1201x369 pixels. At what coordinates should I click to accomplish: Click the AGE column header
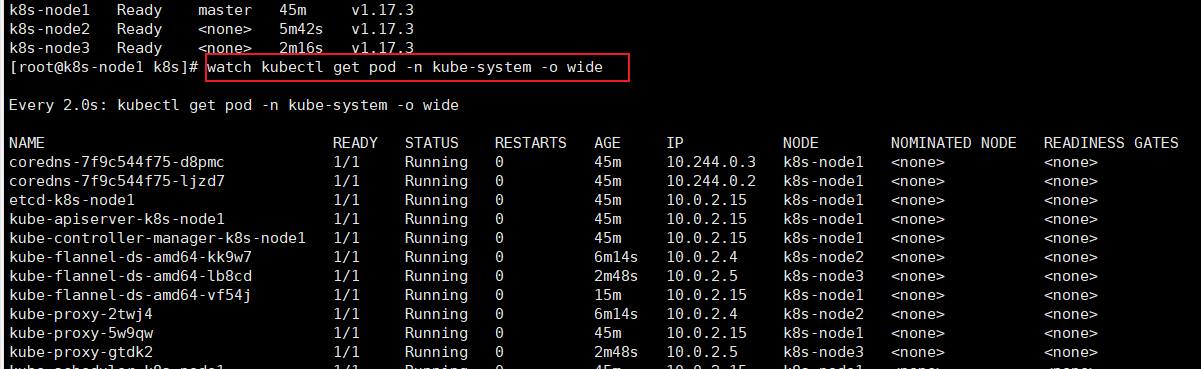pos(607,143)
